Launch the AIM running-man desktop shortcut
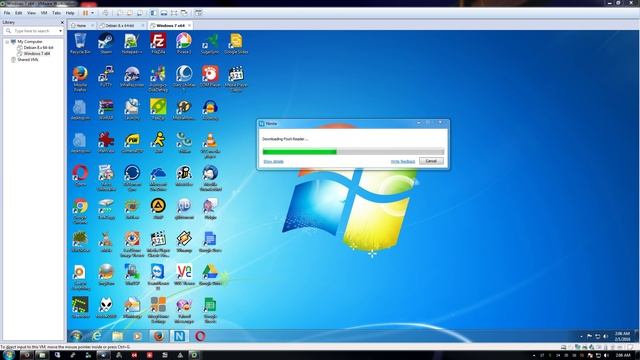This screenshot has width=640, height=360. point(158,142)
